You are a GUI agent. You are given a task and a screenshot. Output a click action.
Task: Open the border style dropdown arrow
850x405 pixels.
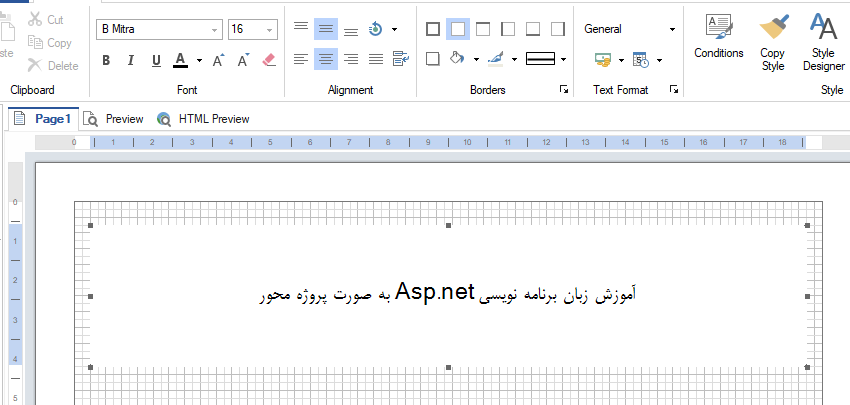click(563, 59)
